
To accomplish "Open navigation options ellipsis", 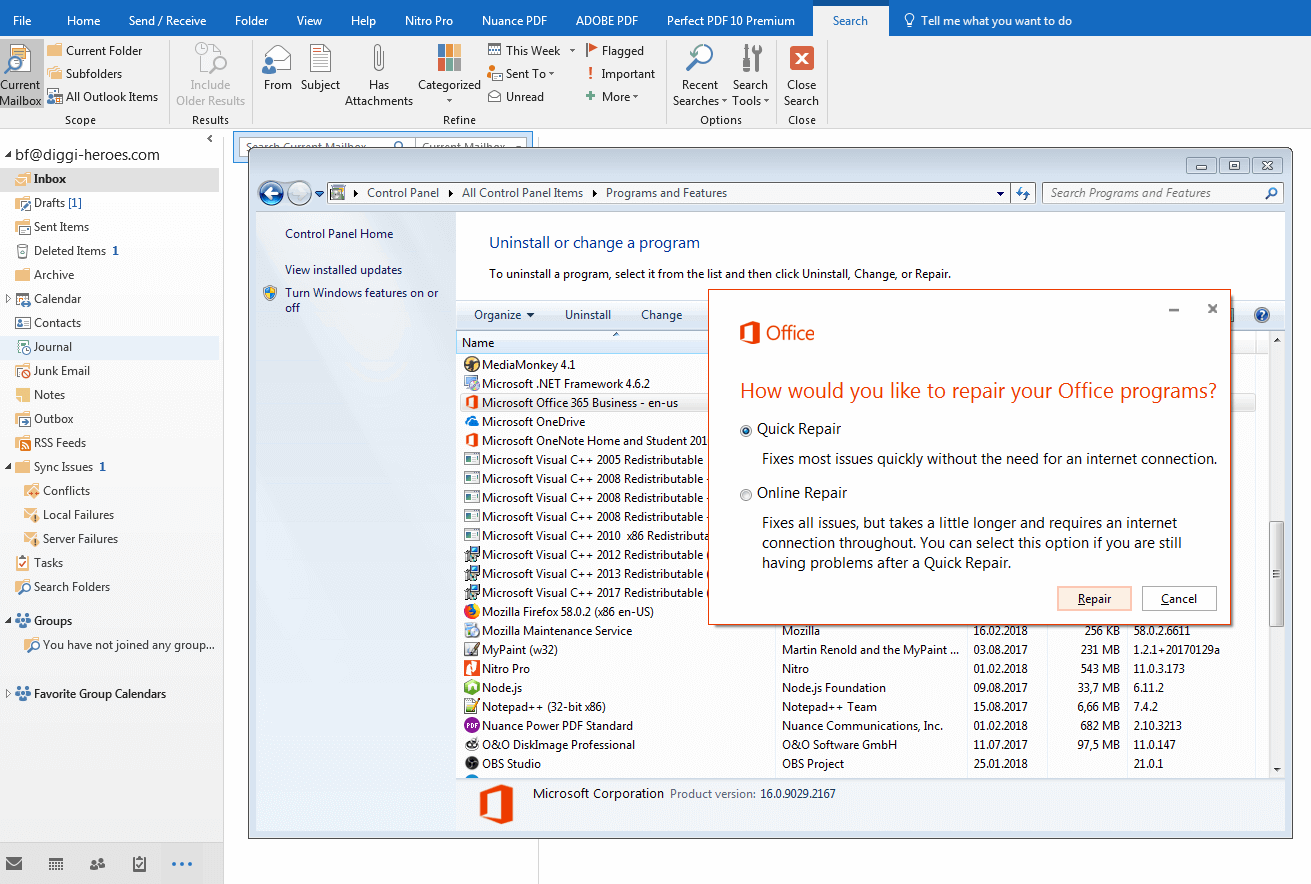I will [181, 863].
